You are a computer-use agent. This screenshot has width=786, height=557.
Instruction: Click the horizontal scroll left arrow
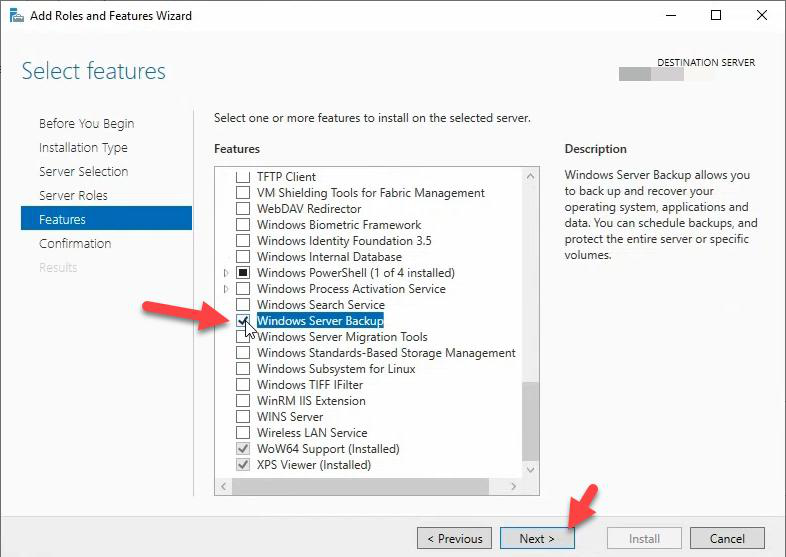[224, 486]
